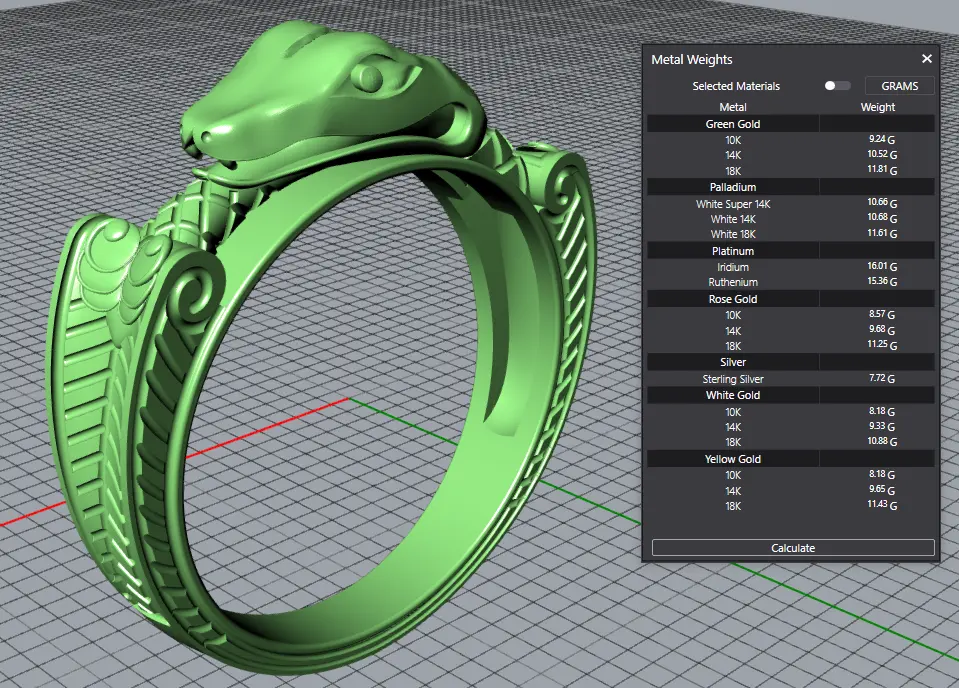Click the 9.24 G weight value
The height and width of the screenshot is (688, 959).
882,139
